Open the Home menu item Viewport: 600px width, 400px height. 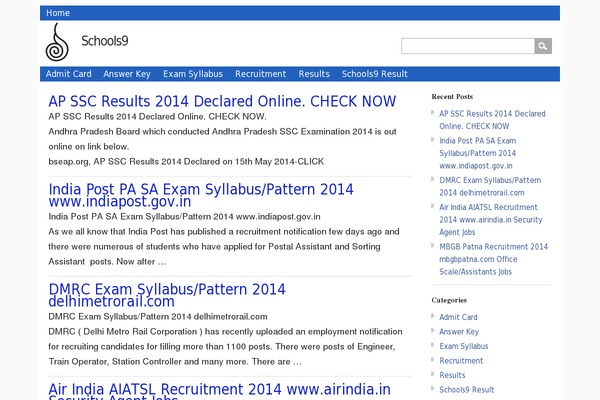point(58,13)
